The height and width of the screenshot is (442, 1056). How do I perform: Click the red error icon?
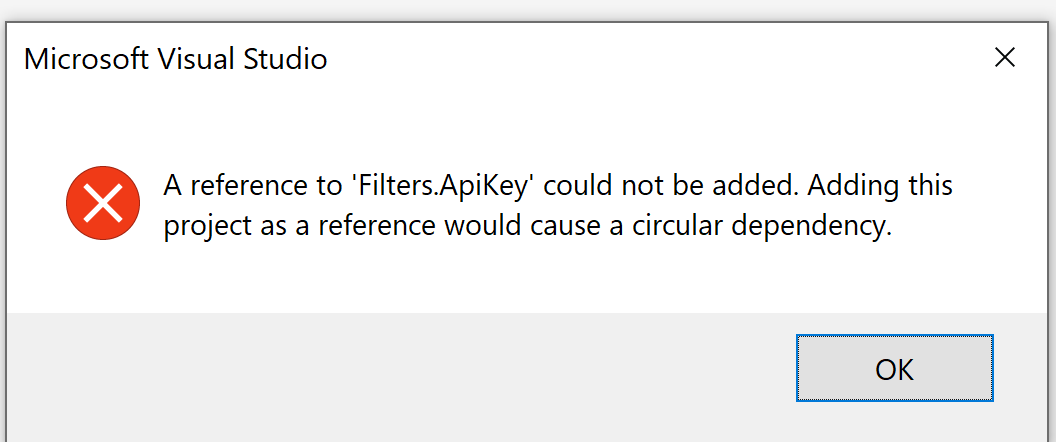tap(103, 203)
